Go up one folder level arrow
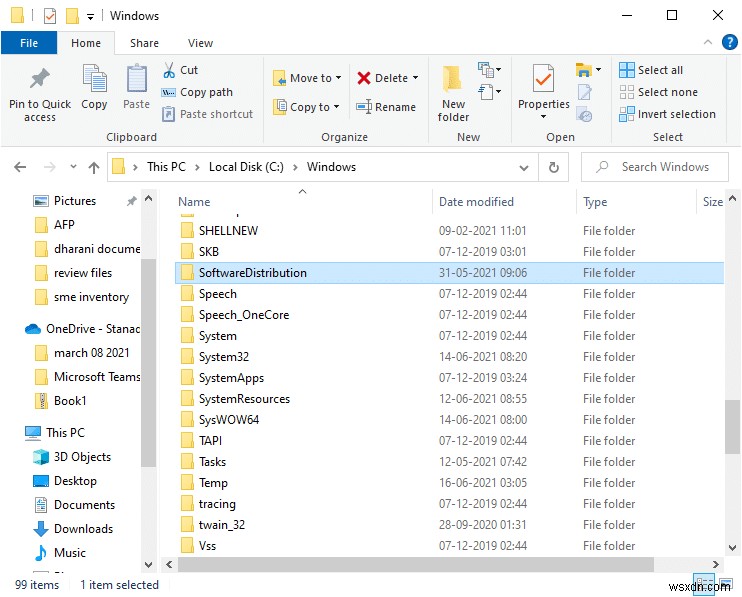The width and height of the screenshot is (742, 597). (94, 167)
